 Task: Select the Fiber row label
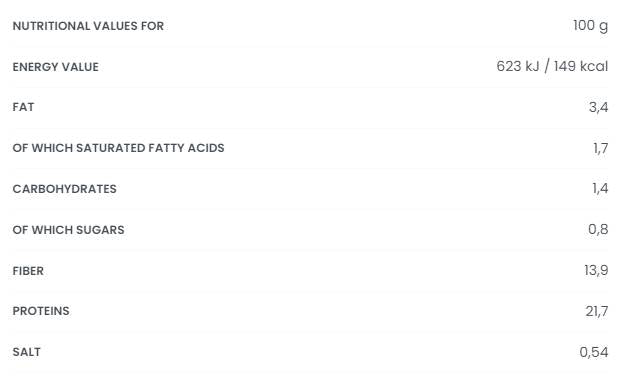click(x=28, y=271)
